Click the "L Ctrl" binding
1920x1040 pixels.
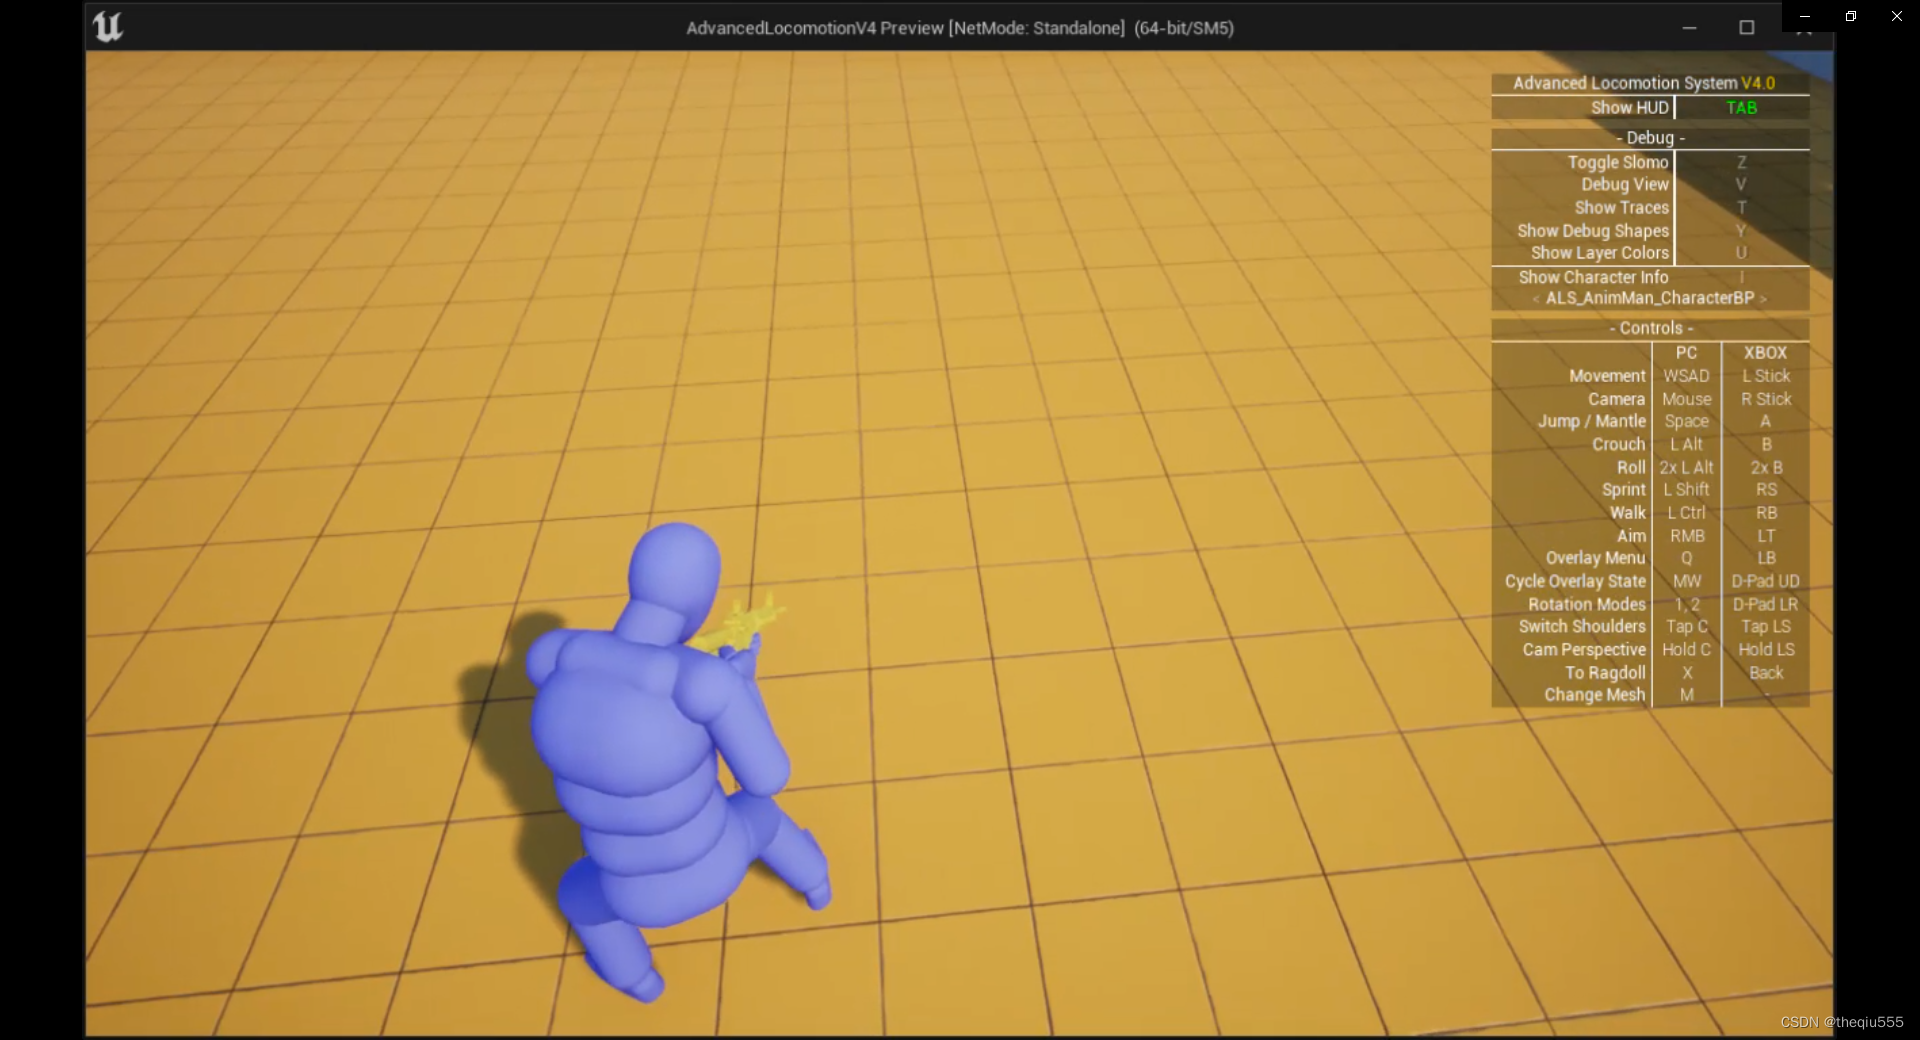[1686, 513]
